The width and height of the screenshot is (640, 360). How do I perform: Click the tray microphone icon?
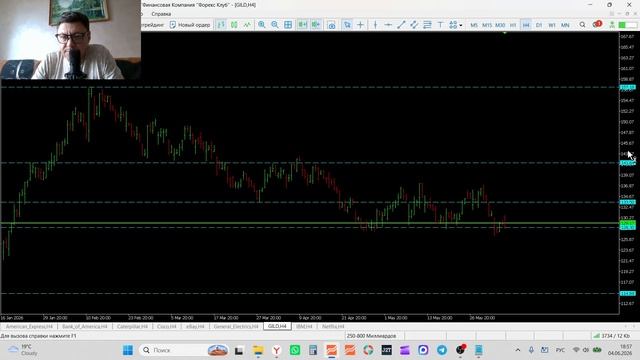(531, 350)
